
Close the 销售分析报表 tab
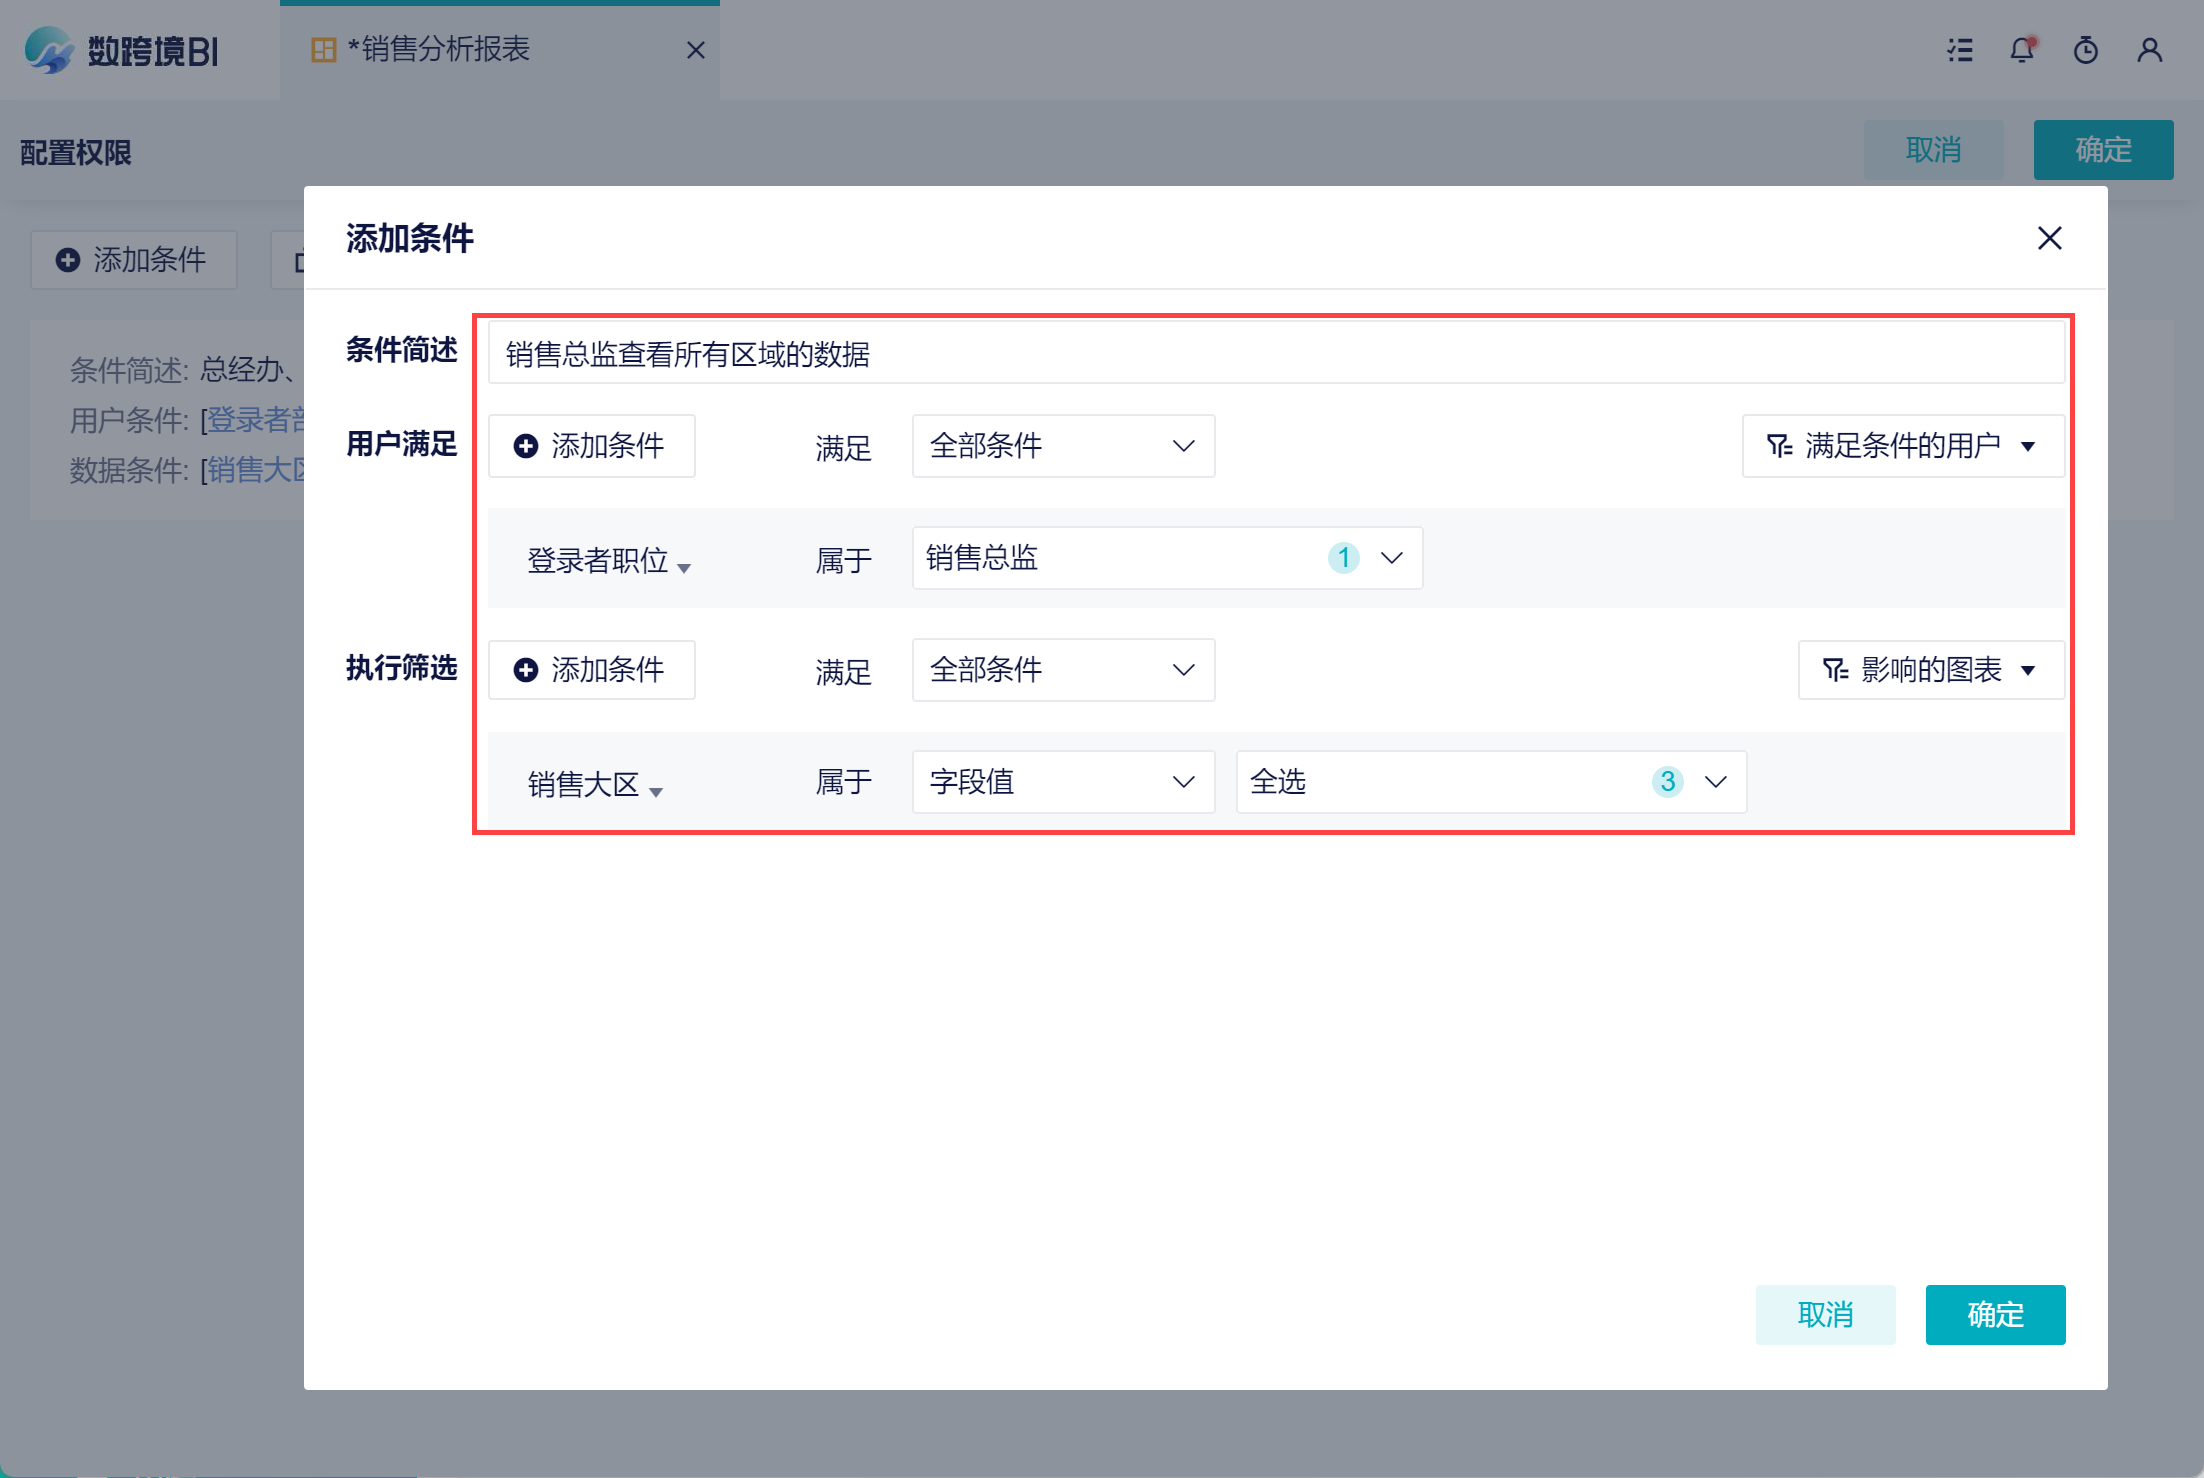click(x=696, y=50)
